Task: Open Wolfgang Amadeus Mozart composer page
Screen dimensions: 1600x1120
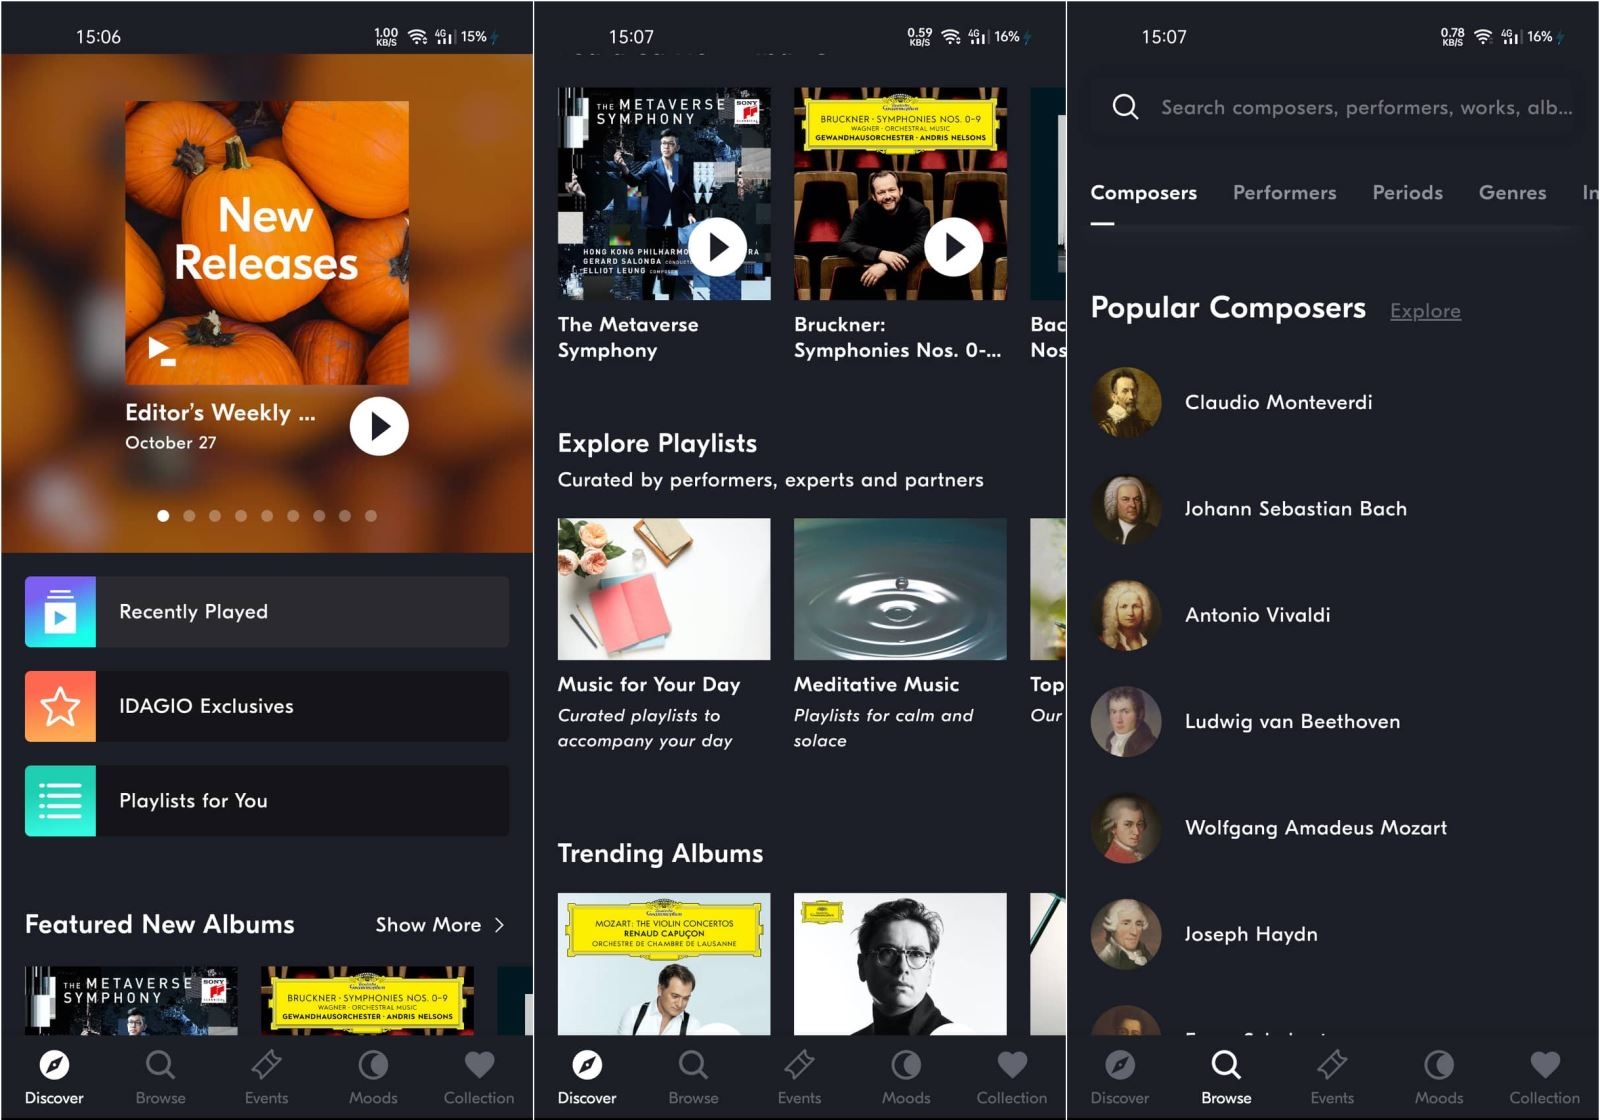Action: (1333, 828)
